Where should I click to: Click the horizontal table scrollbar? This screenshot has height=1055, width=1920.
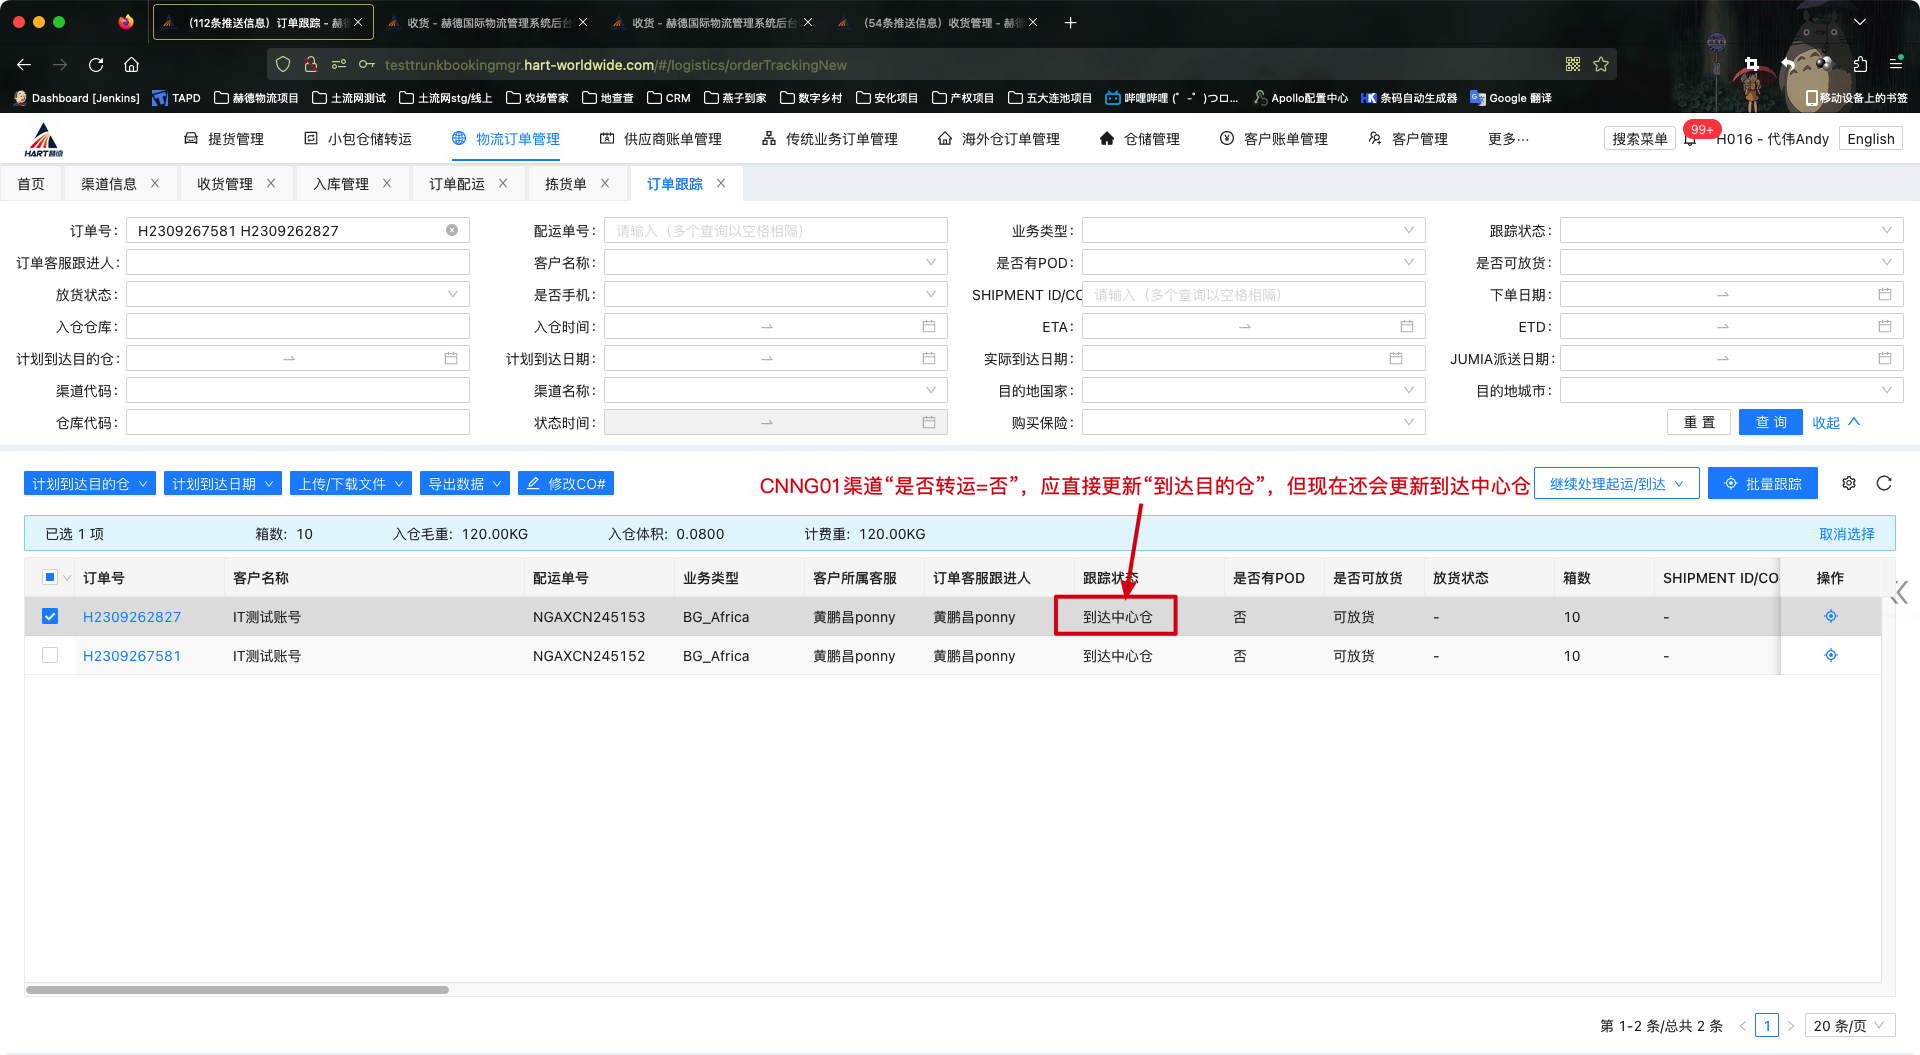pos(237,990)
